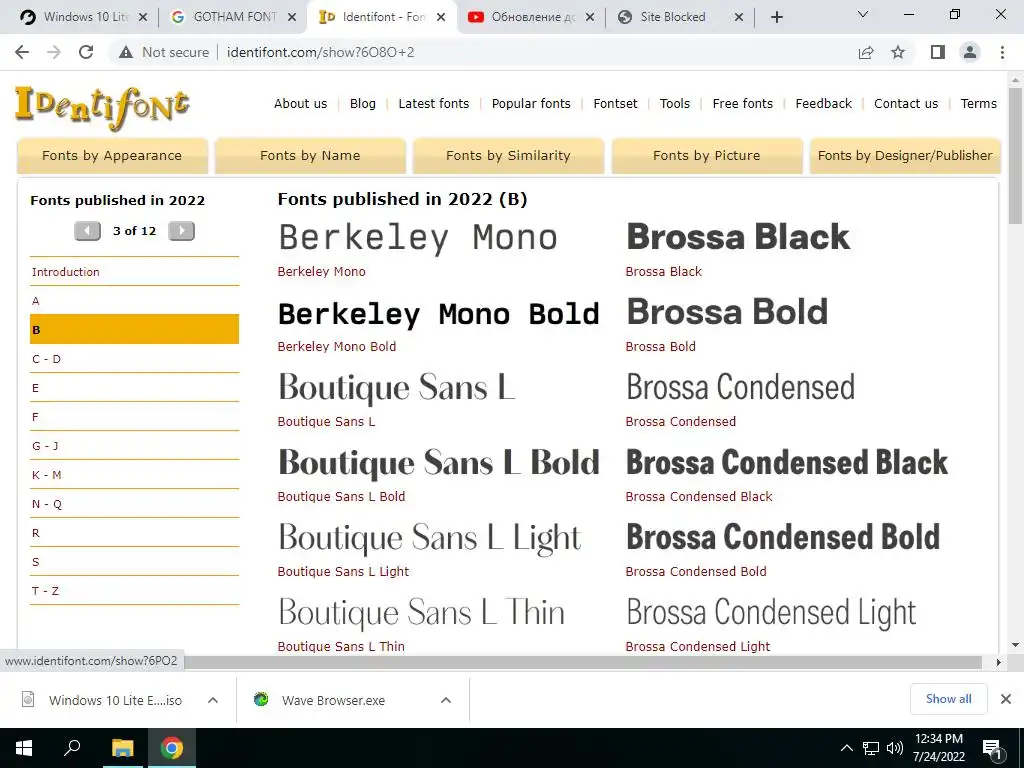Open the Windows Start menu
The height and width of the screenshot is (768, 1024).
[x=24, y=748]
